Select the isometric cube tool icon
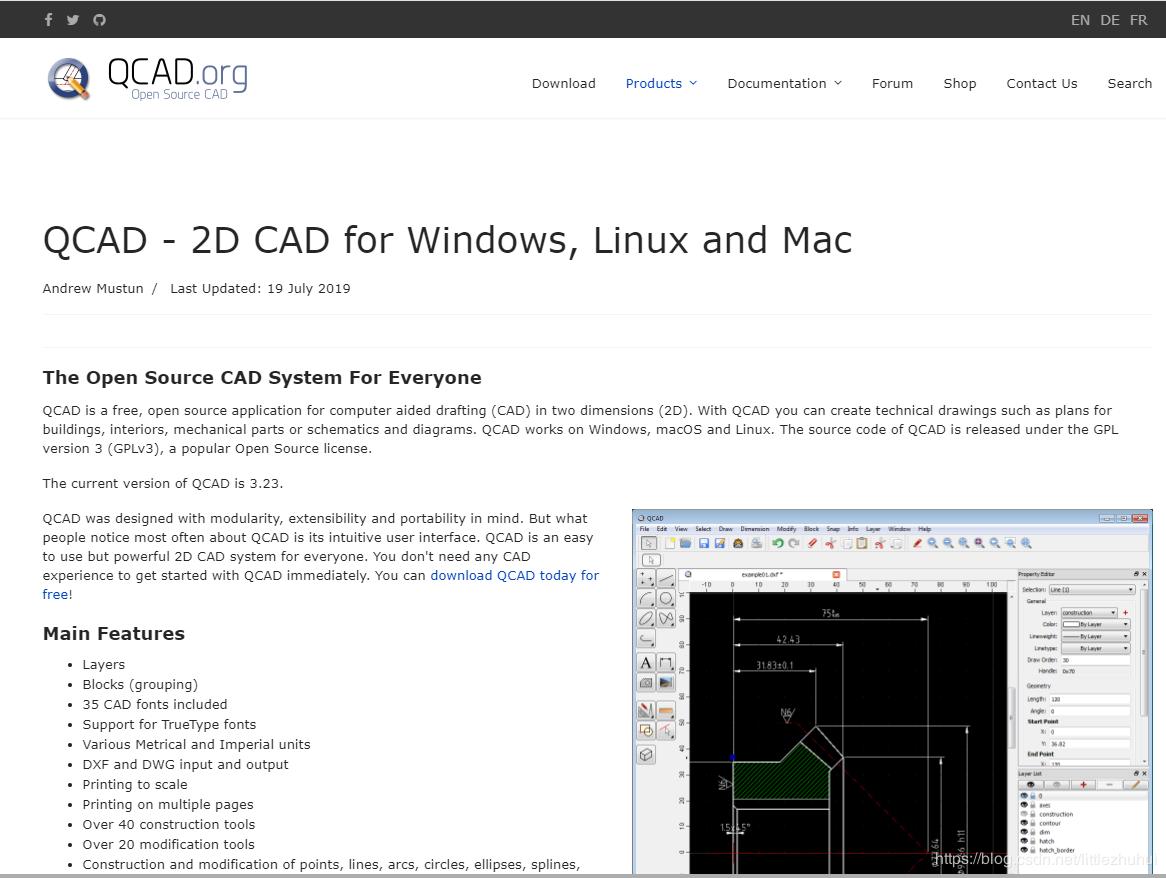Image resolution: width=1166 pixels, height=878 pixels. 646,755
